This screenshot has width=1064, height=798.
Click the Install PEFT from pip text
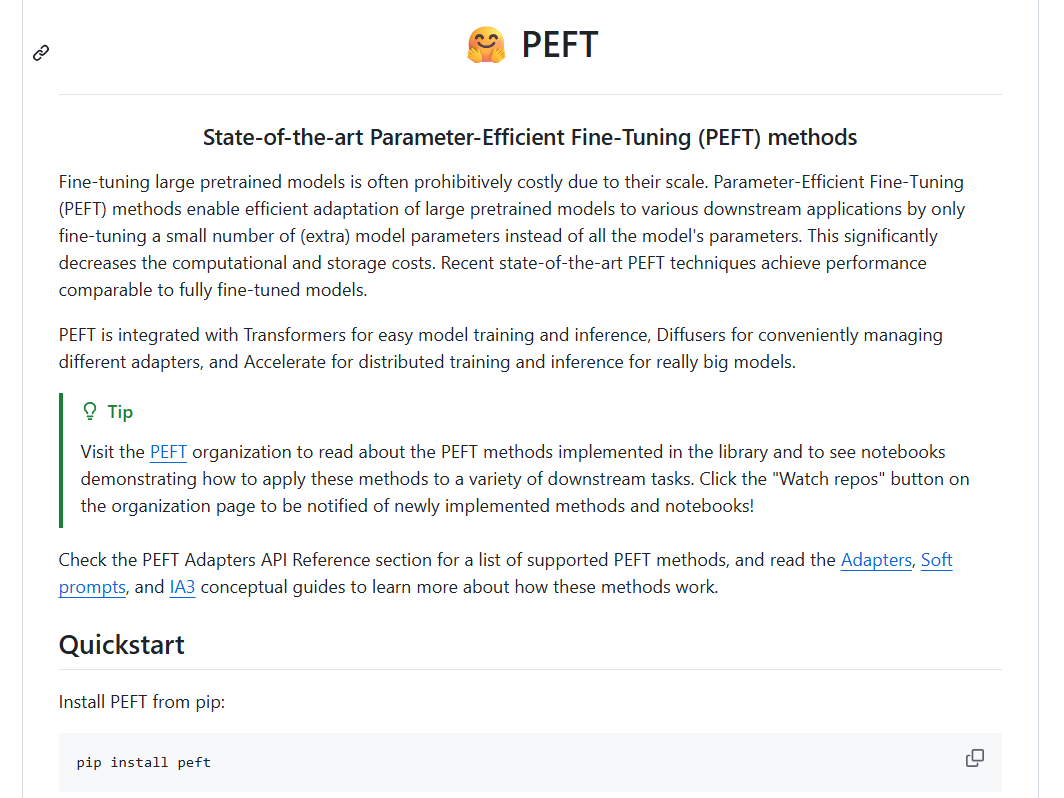pyautogui.click(x=142, y=702)
